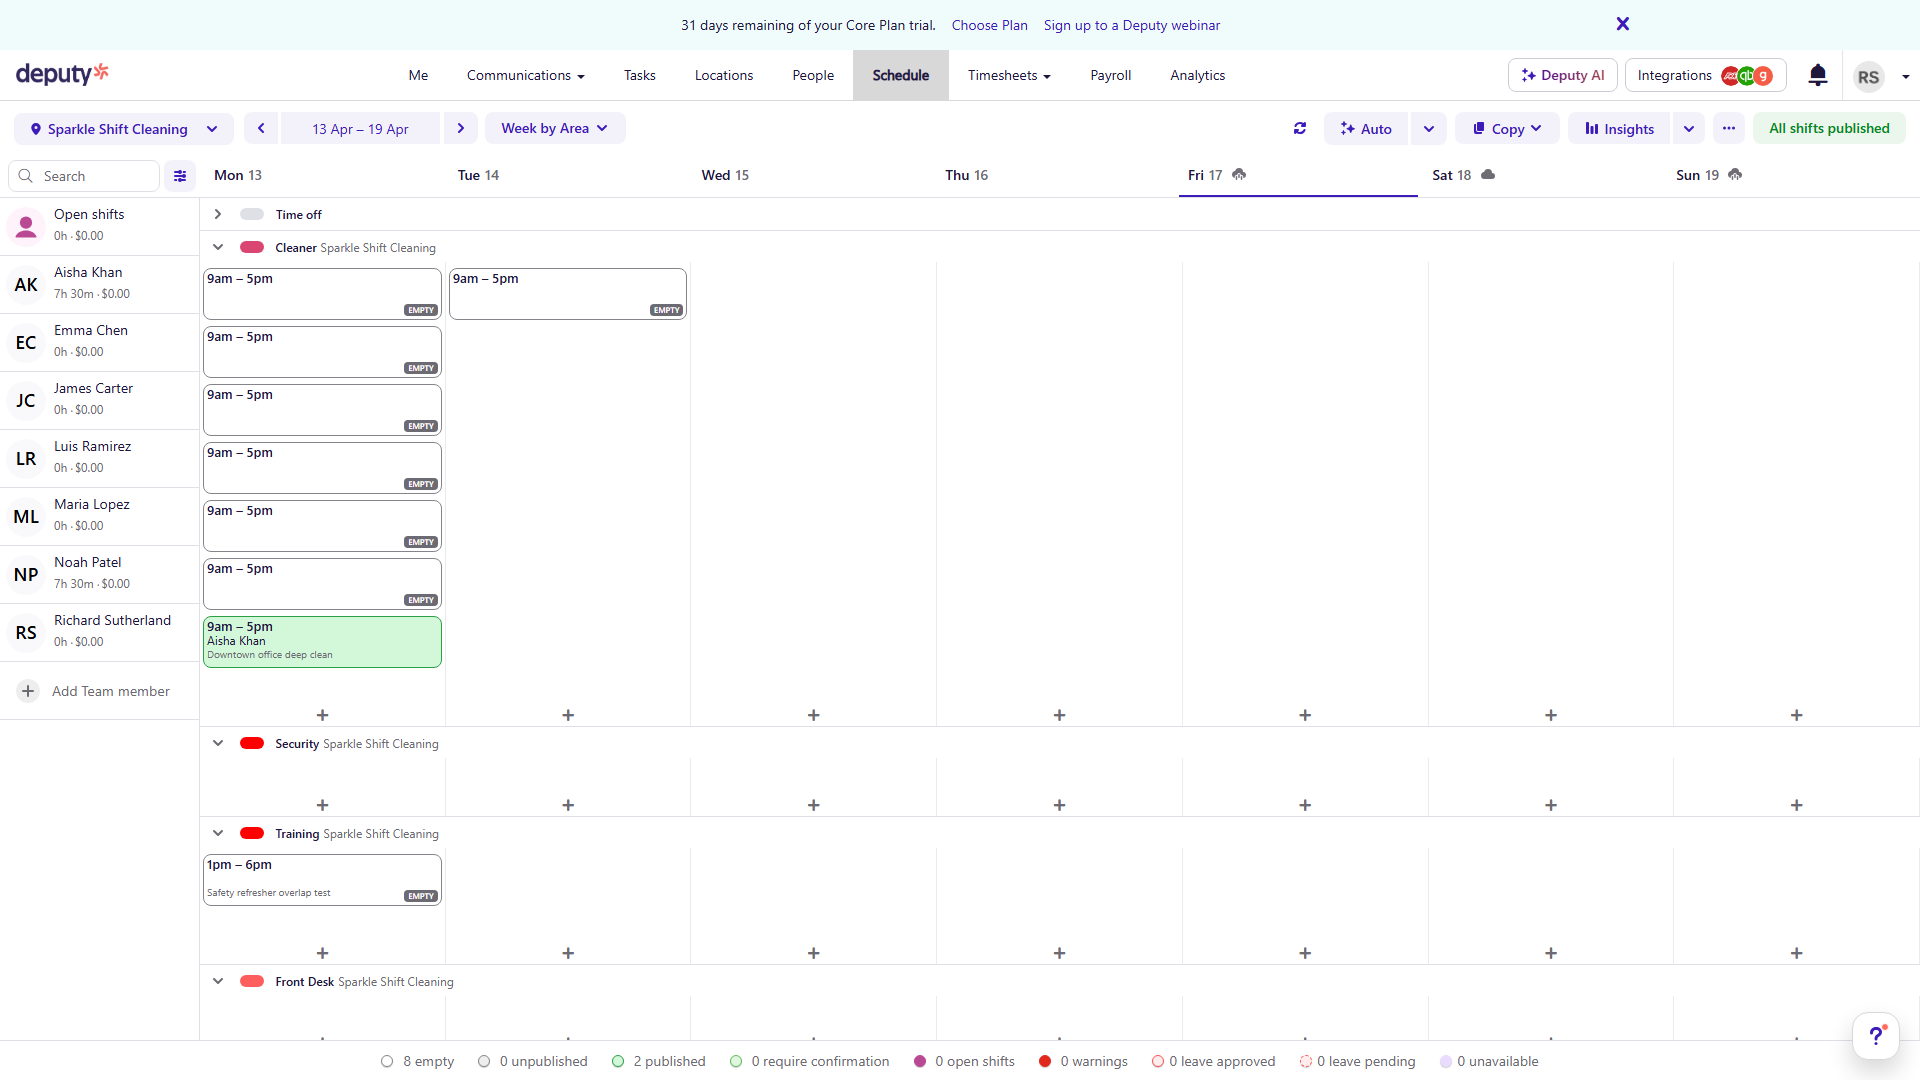Open the notifications bell
Viewport: 1920px width, 1080px height.
(1818, 75)
